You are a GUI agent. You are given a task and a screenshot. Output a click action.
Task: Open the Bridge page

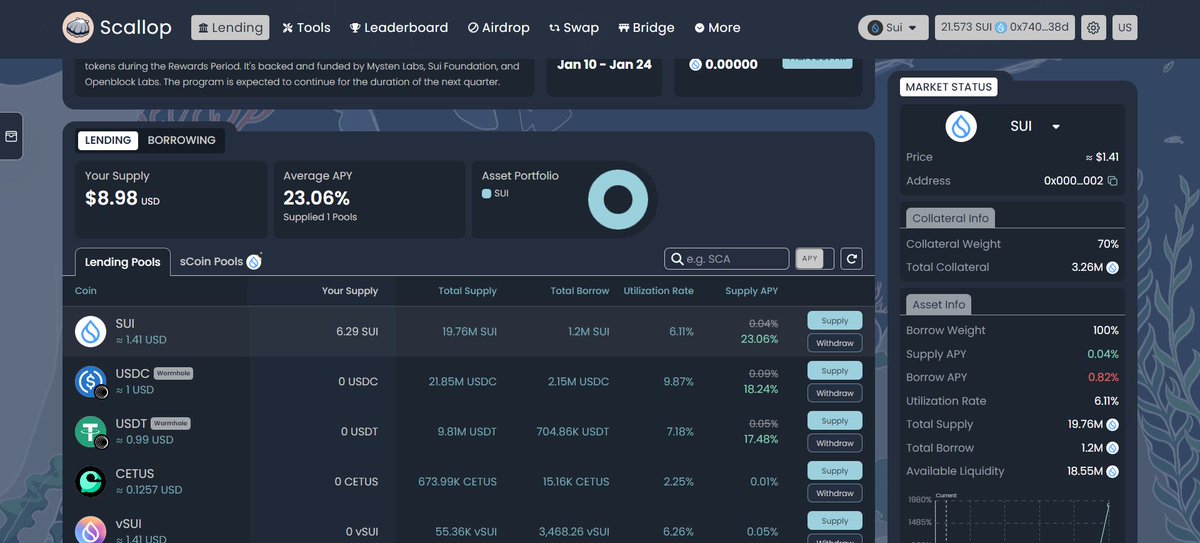pyautogui.click(x=646, y=28)
